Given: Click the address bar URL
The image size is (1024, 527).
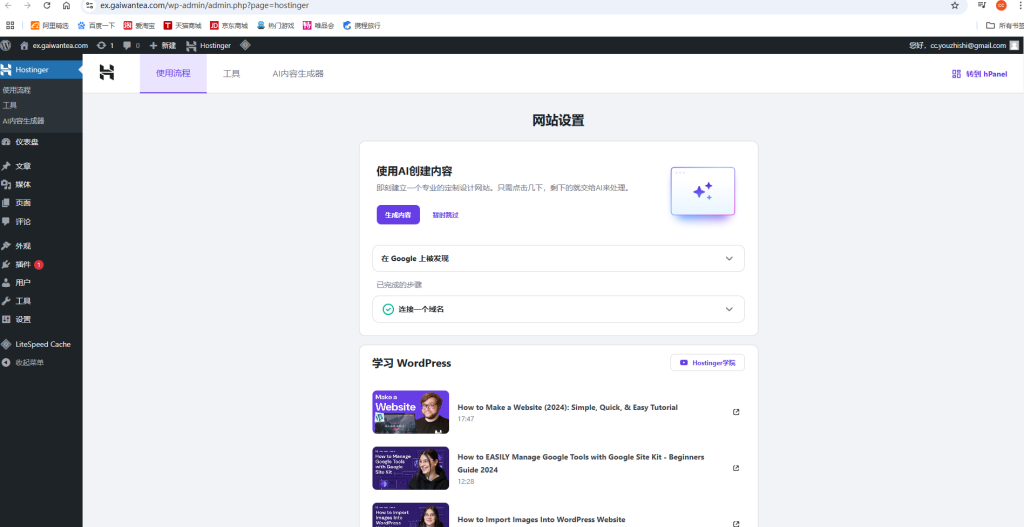Looking at the screenshot, I should (204, 5).
